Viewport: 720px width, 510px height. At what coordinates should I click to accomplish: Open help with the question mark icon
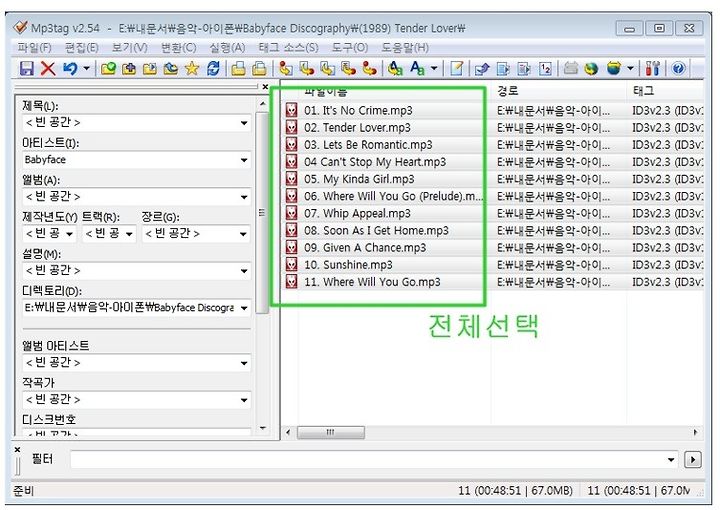(x=678, y=69)
